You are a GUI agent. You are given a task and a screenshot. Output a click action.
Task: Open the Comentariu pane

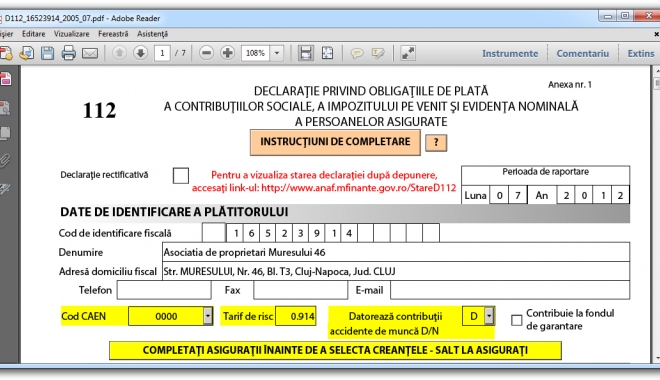pyautogui.click(x=583, y=53)
